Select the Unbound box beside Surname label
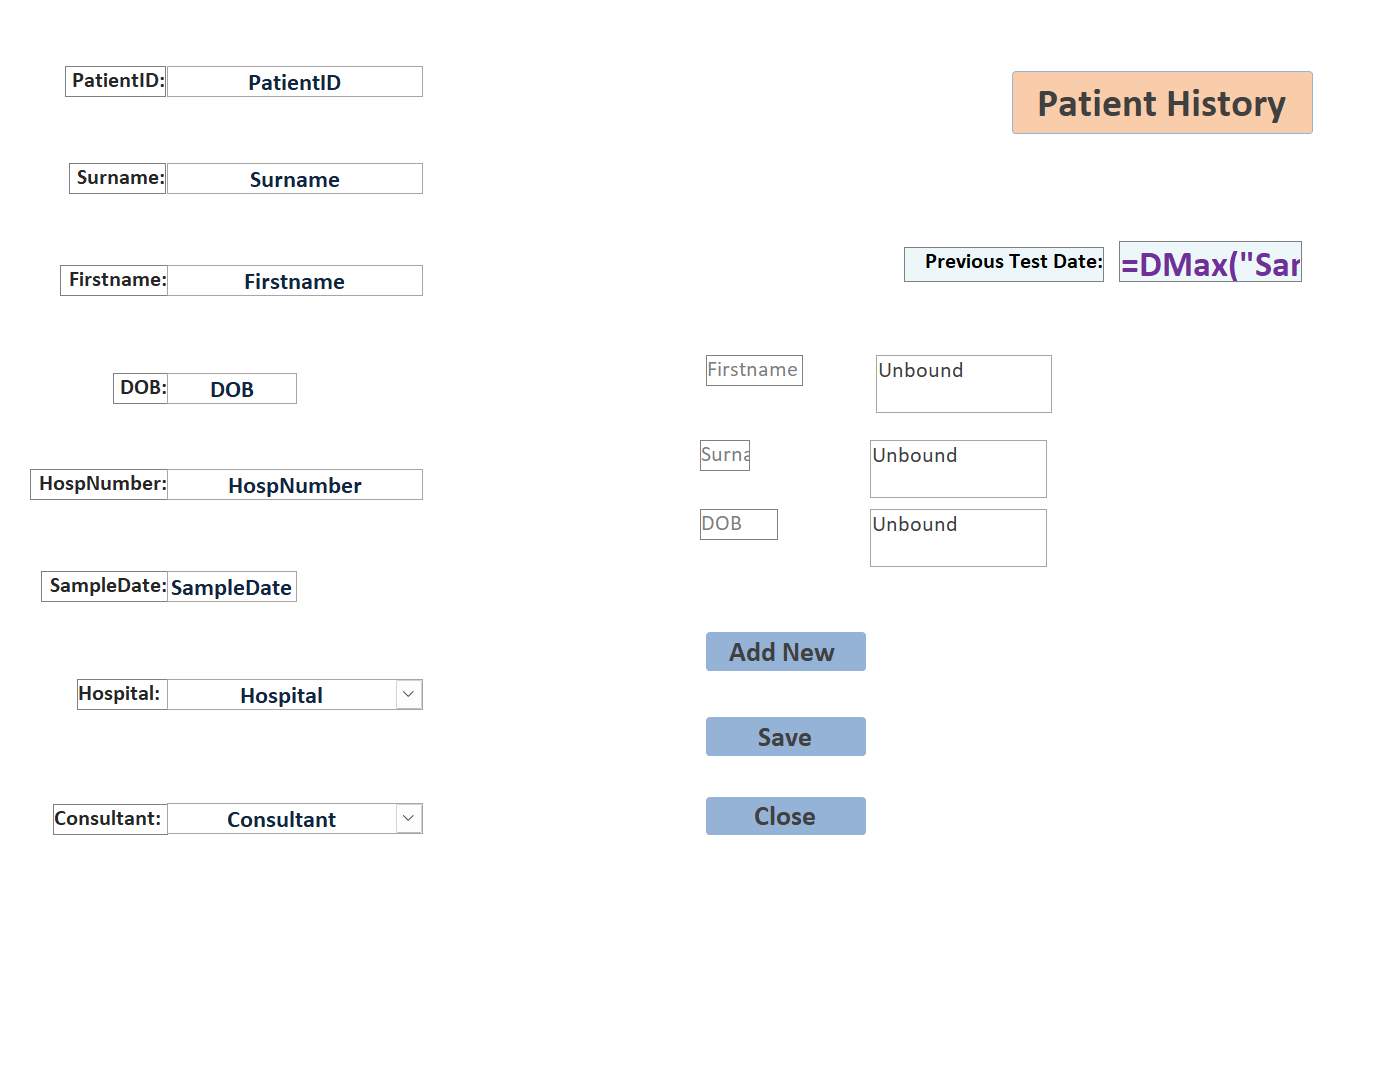Image resolution: width=1393 pixels, height=1078 pixels. 958,469
